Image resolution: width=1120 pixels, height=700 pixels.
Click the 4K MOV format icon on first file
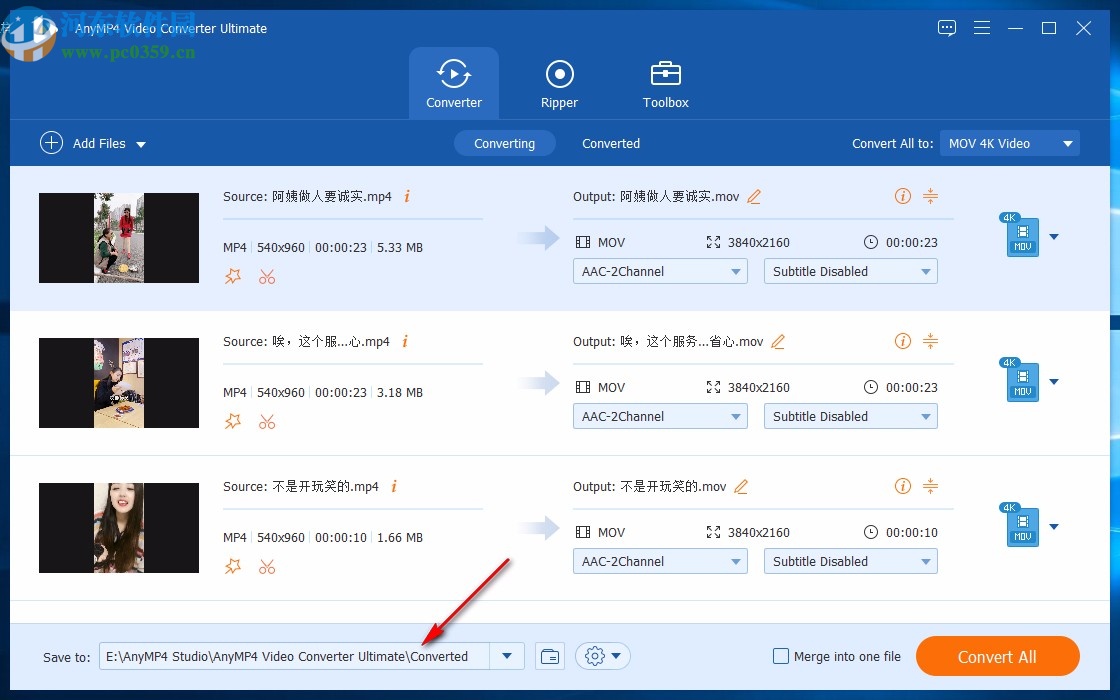click(1021, 237)
